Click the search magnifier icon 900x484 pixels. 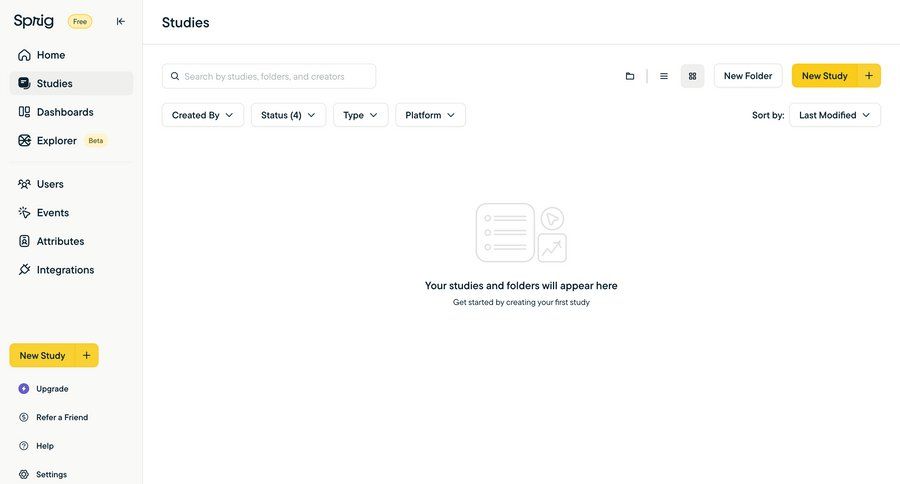pos(175,76)
